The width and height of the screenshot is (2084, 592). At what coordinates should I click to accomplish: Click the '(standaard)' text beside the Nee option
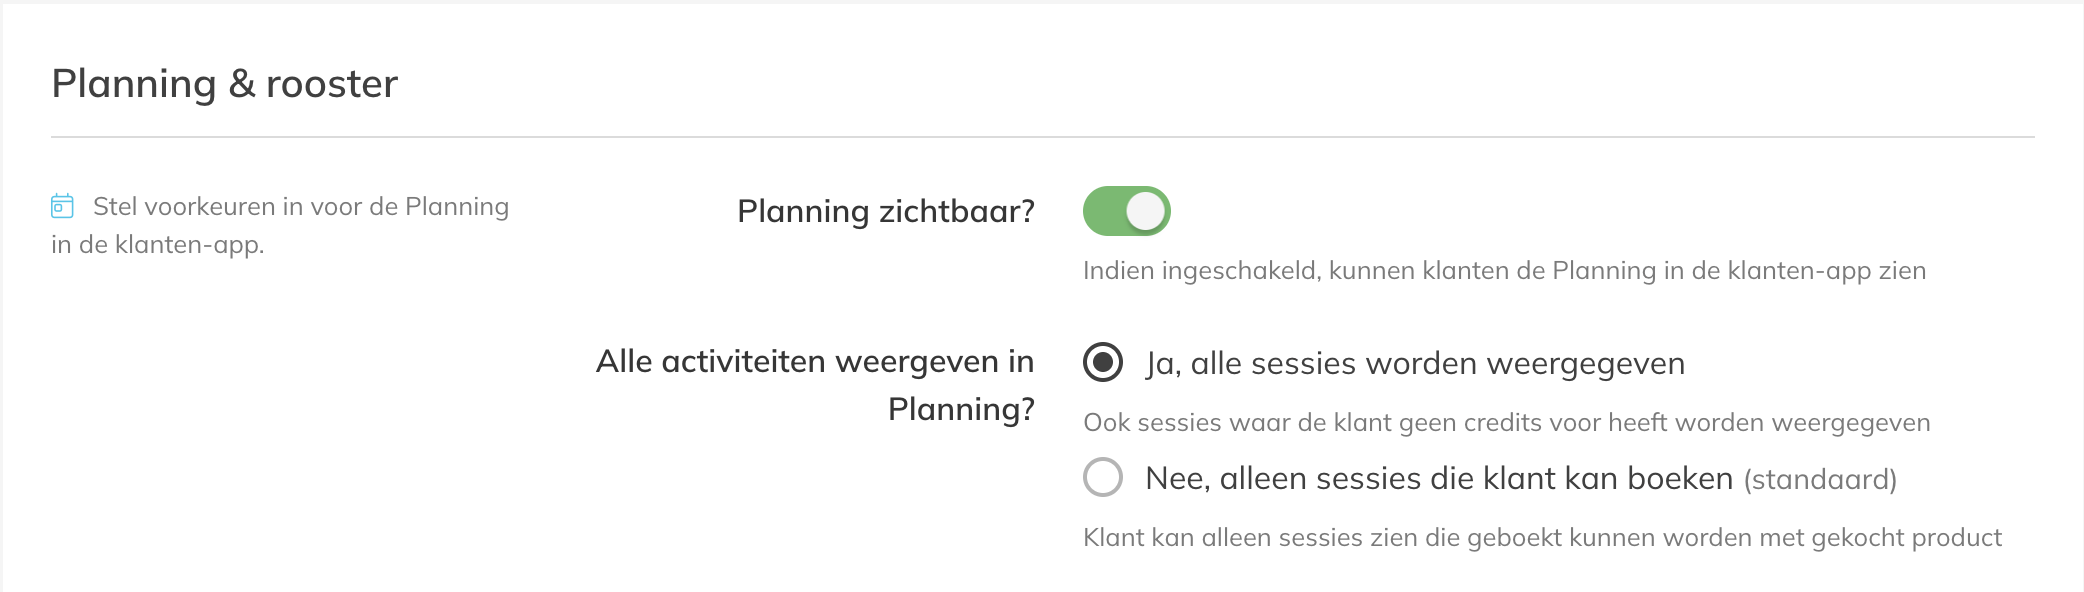[1820, 480]
